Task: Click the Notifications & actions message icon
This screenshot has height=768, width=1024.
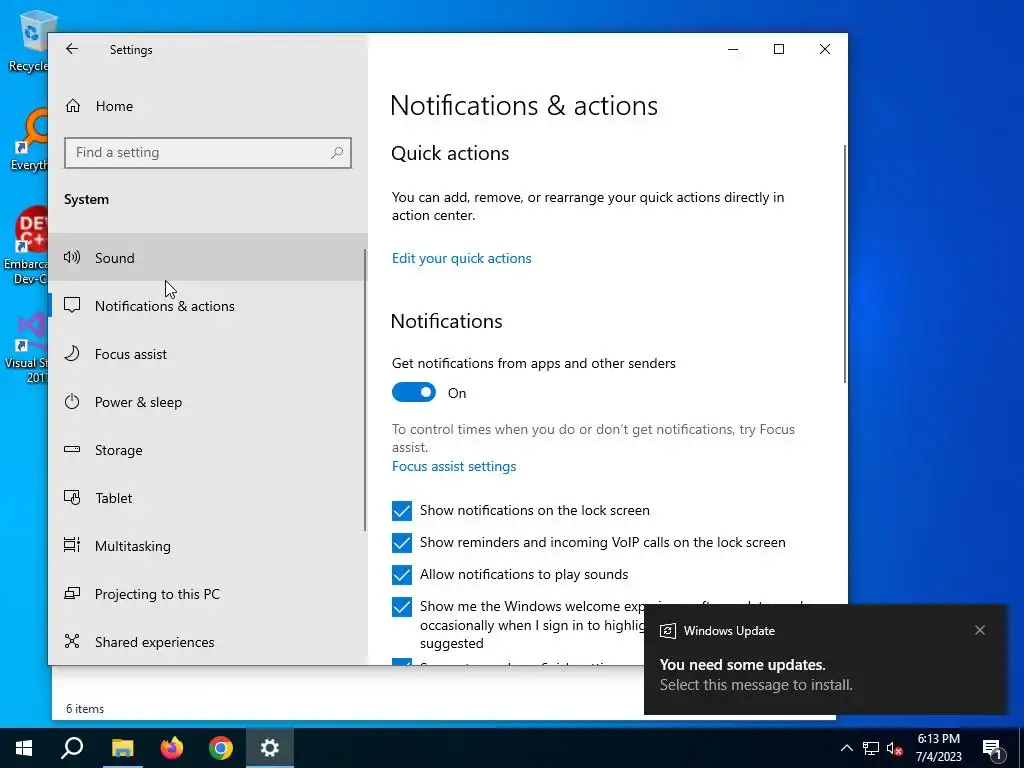Action: click(x=72, y=305)
